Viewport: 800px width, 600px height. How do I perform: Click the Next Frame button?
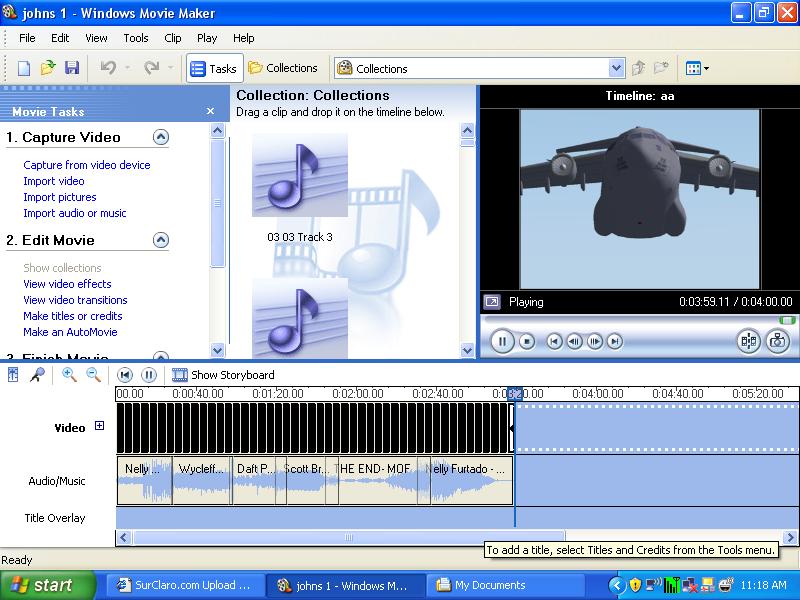pyautogui.click(x=594, y=341)
